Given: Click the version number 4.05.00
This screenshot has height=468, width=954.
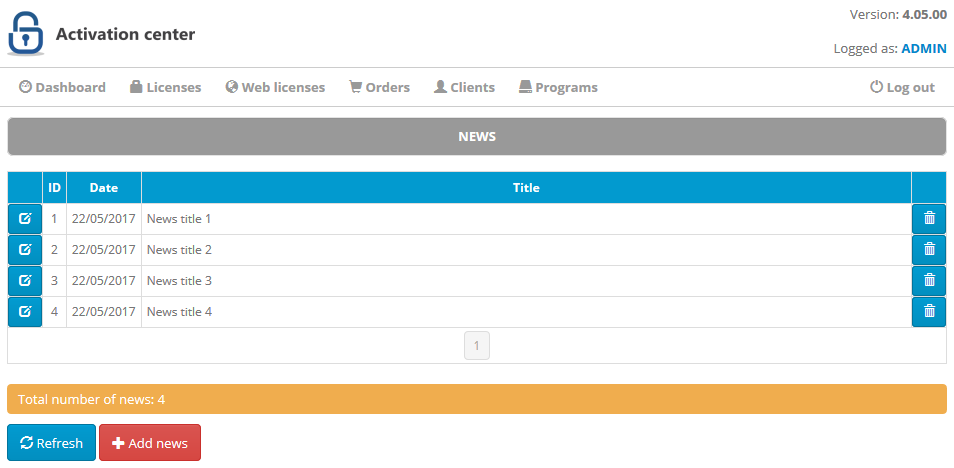Looking at the screenshot, I should pyautogui.click(x=924, y=15).
